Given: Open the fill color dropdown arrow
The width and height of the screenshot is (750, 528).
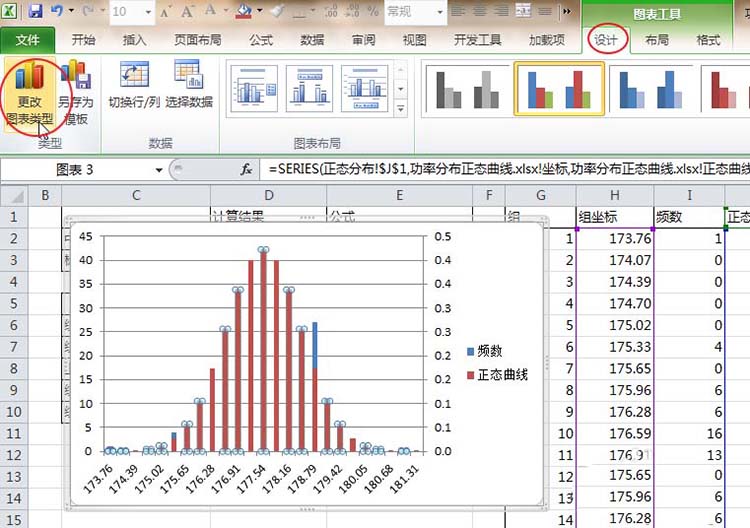Looking at the screenshot, I should point(260,11).
